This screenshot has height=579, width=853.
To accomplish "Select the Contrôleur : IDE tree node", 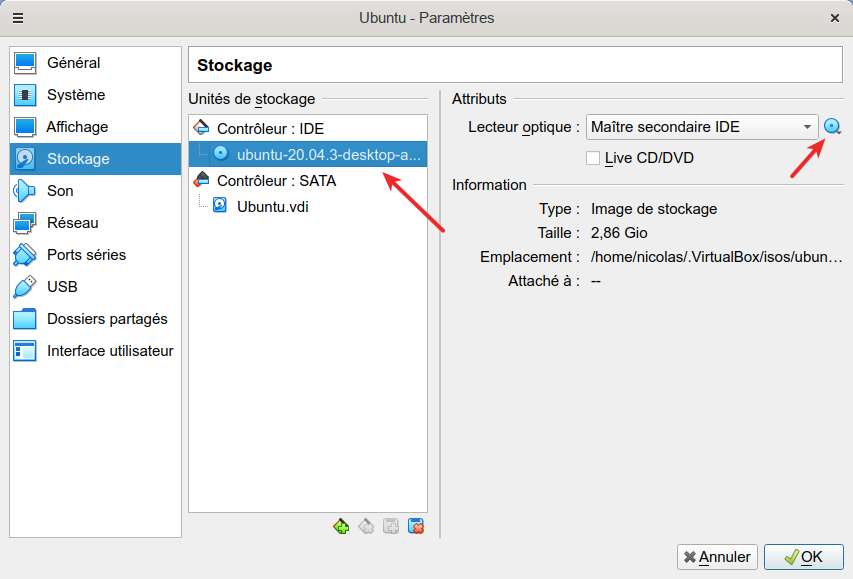I will [x=270, y=129].
